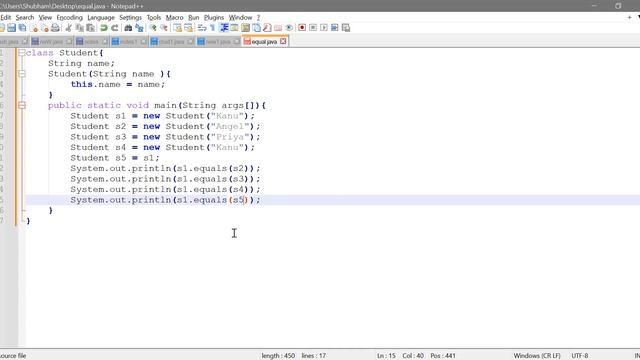Viewport: 640px width, 360px height.
Task: Run macro multiple times icon
Action: tap(335, 28)
